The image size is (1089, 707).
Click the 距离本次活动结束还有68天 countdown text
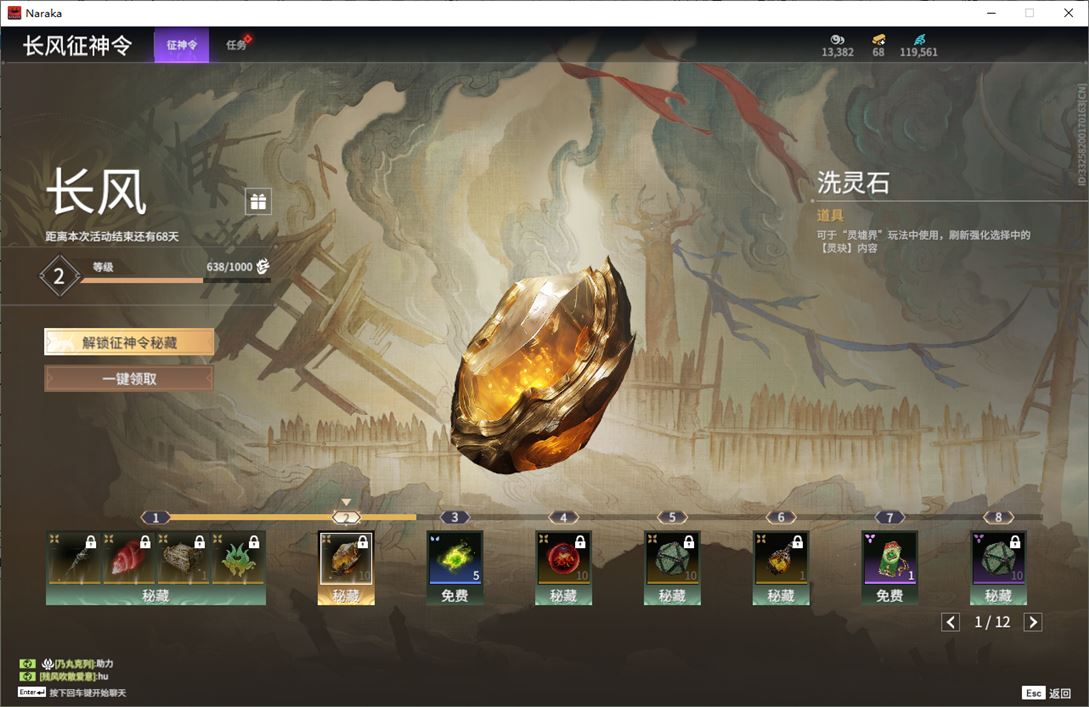[x=113, y=236]
